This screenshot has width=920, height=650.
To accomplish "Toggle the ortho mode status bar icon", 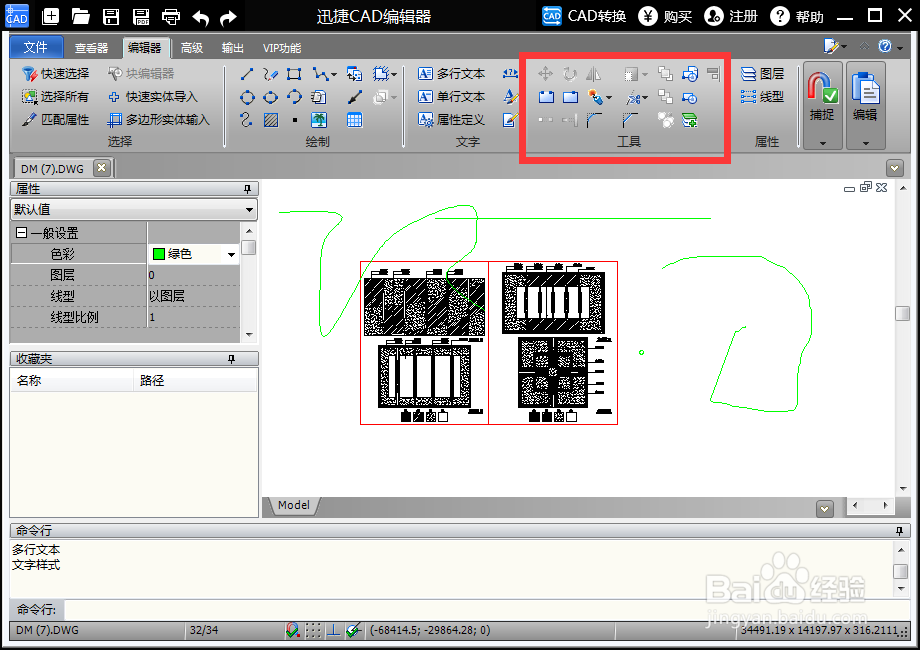I will click(333, 631).
